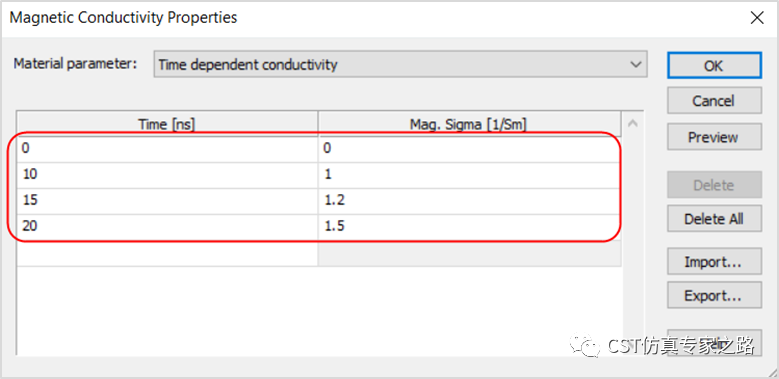Click the Mag. Sigma [1/Sm] column header

point(469,124)
